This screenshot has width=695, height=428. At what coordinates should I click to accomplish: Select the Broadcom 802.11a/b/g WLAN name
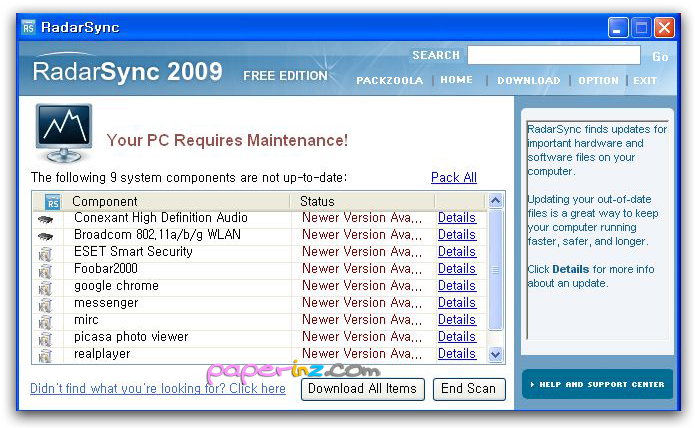[x=157, y=234]
